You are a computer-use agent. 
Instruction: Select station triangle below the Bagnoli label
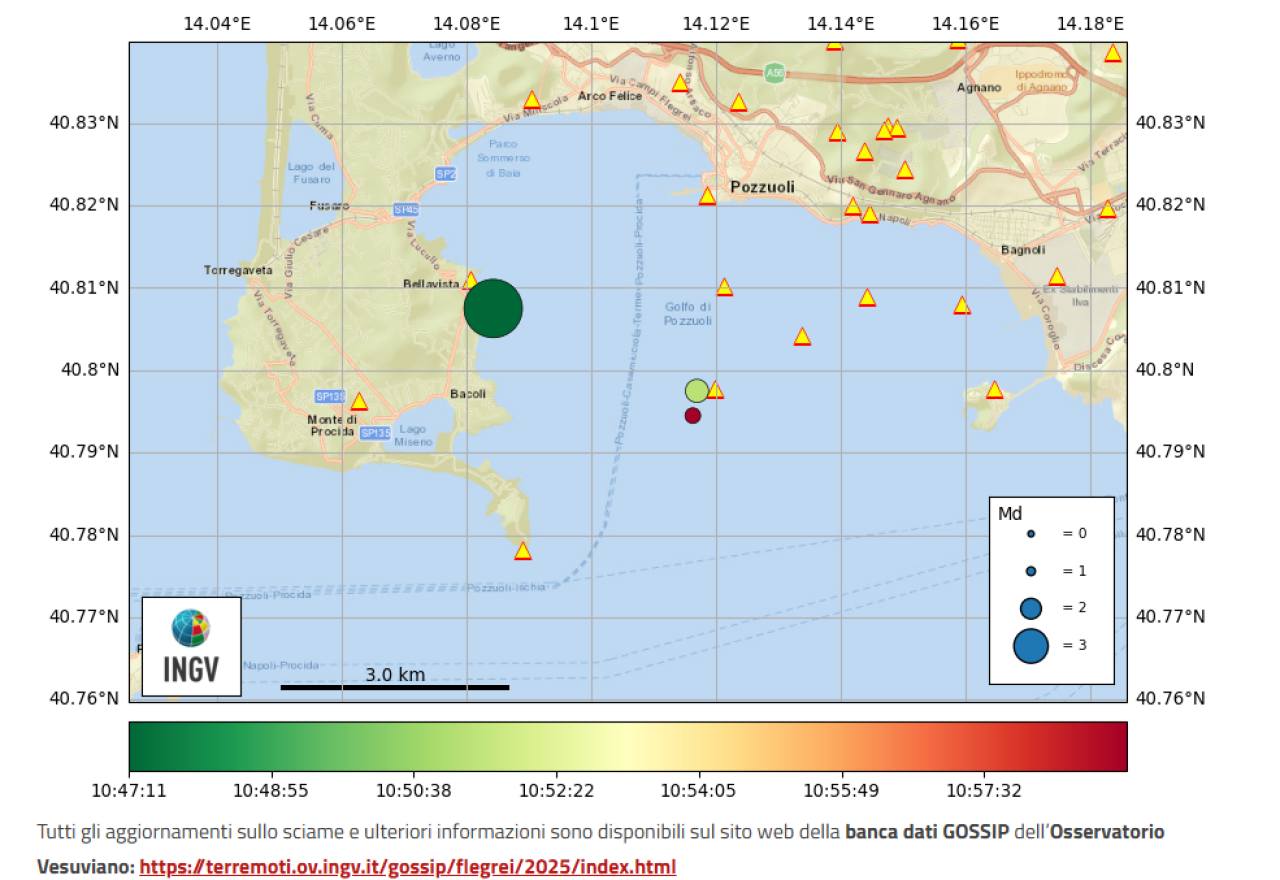[x=1057, y=277]
